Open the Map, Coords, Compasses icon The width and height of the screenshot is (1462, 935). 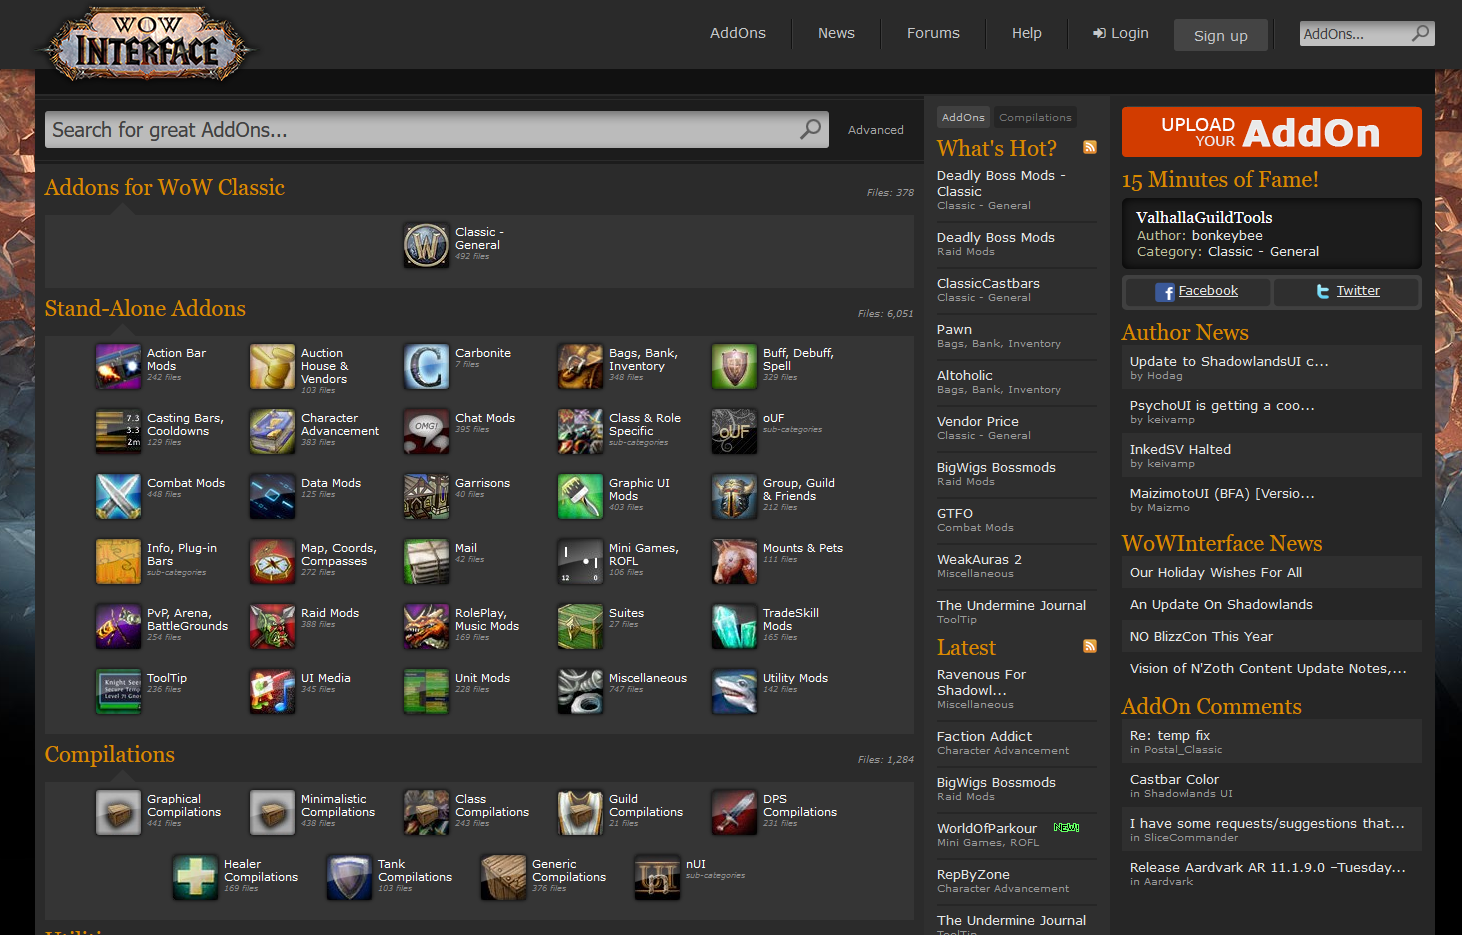[x=272, y=561]
